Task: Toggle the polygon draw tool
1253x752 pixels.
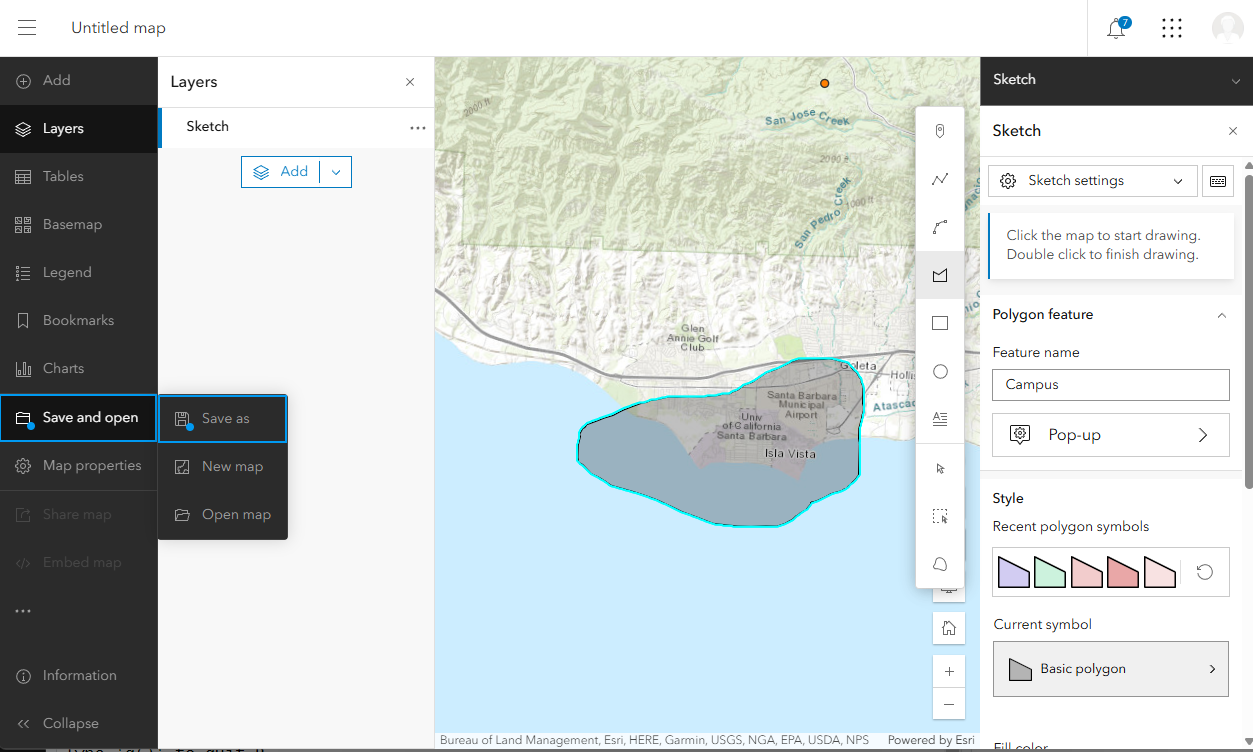Action: pos(940,275)
